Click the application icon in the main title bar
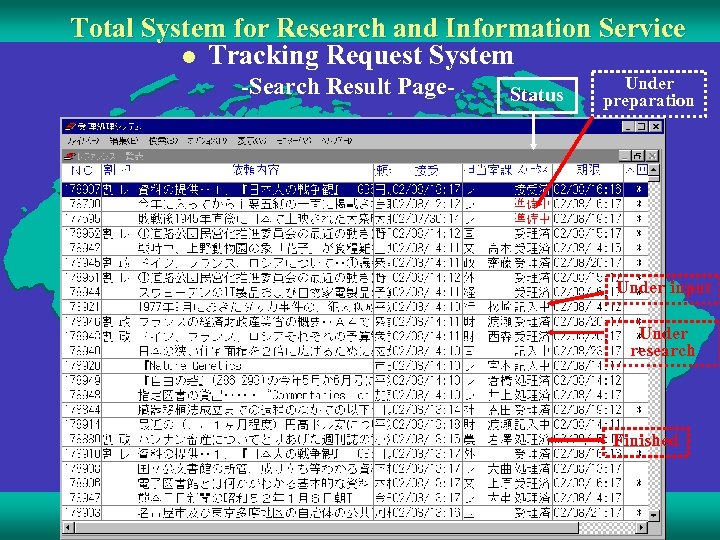The width and height of the screenshot is (720, 540). 70,126
